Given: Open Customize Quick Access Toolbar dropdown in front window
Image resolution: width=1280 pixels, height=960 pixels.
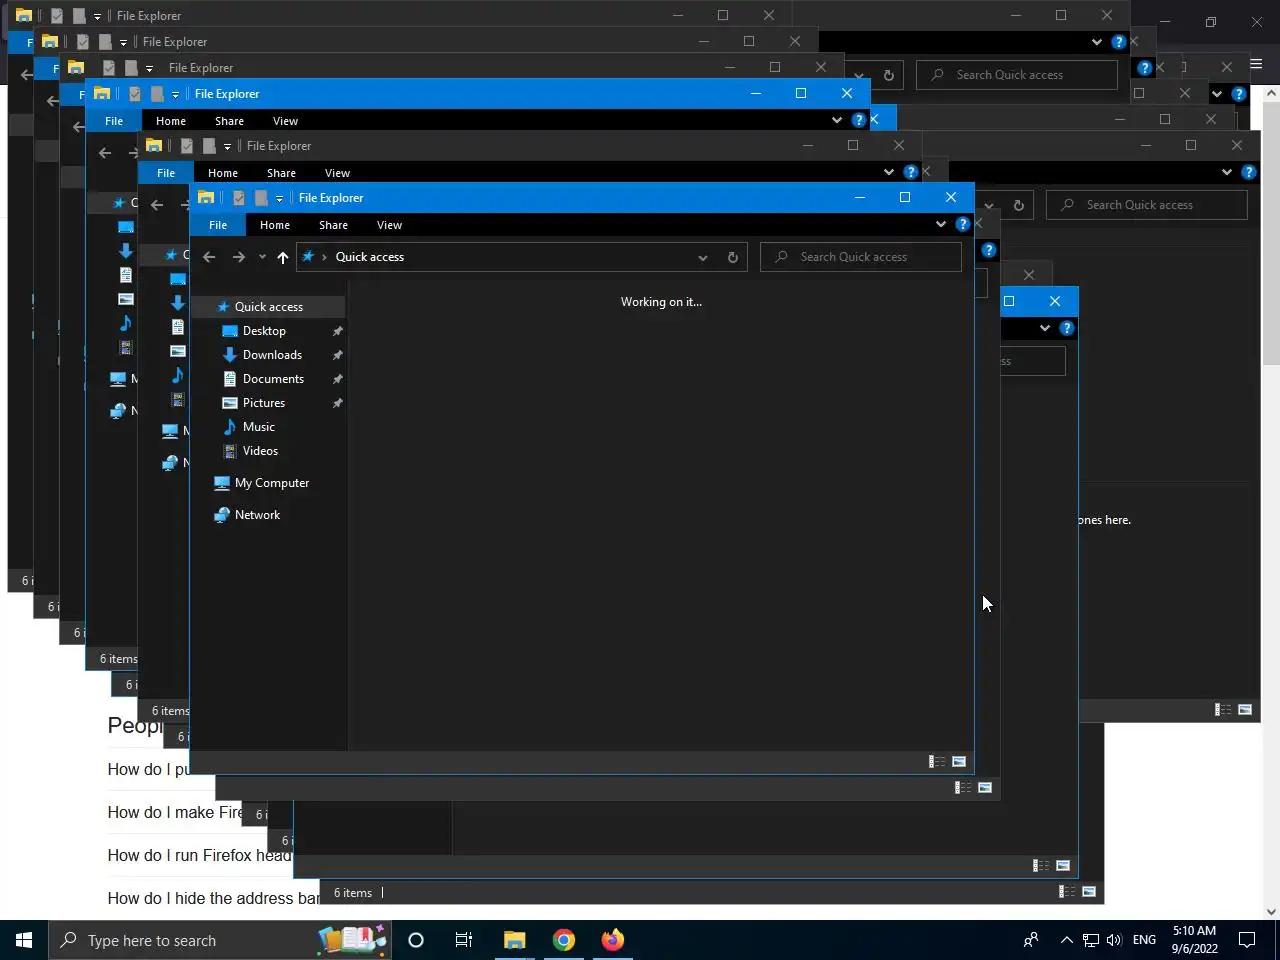Looking at the screenshot, I should (279, 198).
